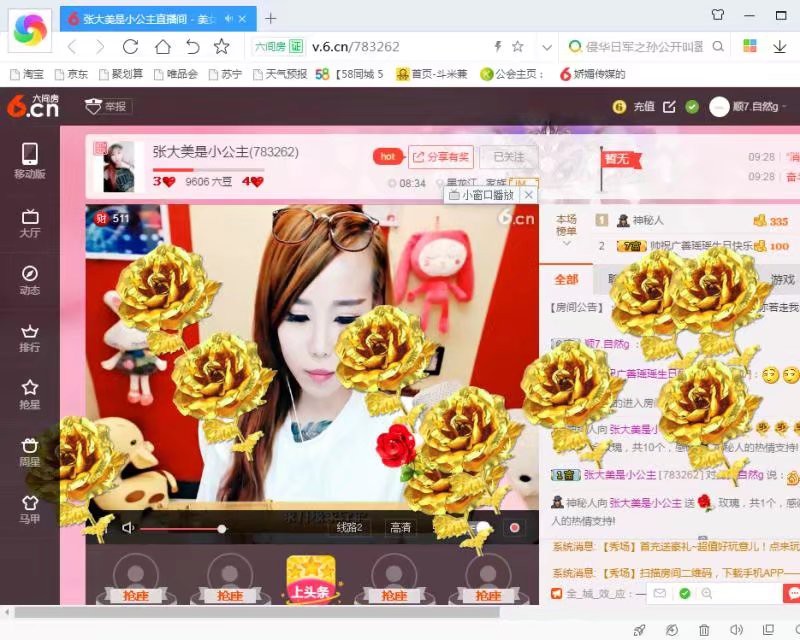Viewport: 800px width, 640px height.
Task: Select the 全部 chat tab
Action: (x=566, y=280)
